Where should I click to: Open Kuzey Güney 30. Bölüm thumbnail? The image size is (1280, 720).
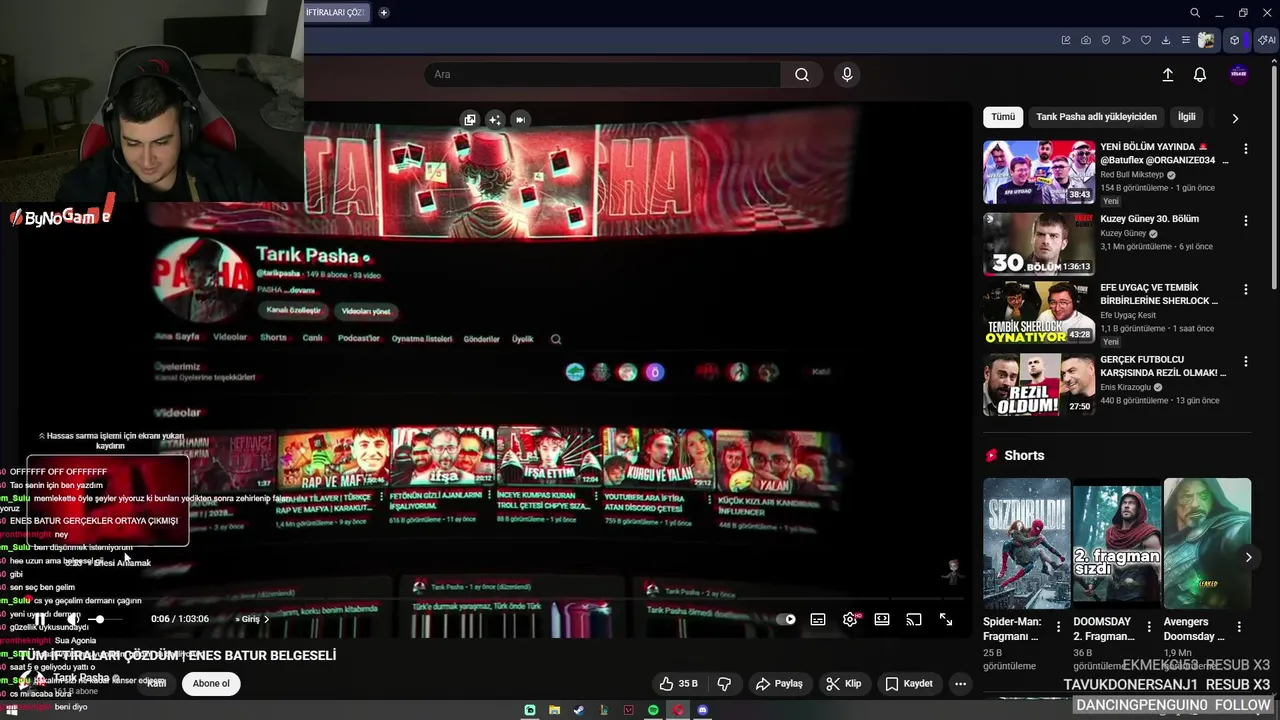click(x=1039, y=243)
